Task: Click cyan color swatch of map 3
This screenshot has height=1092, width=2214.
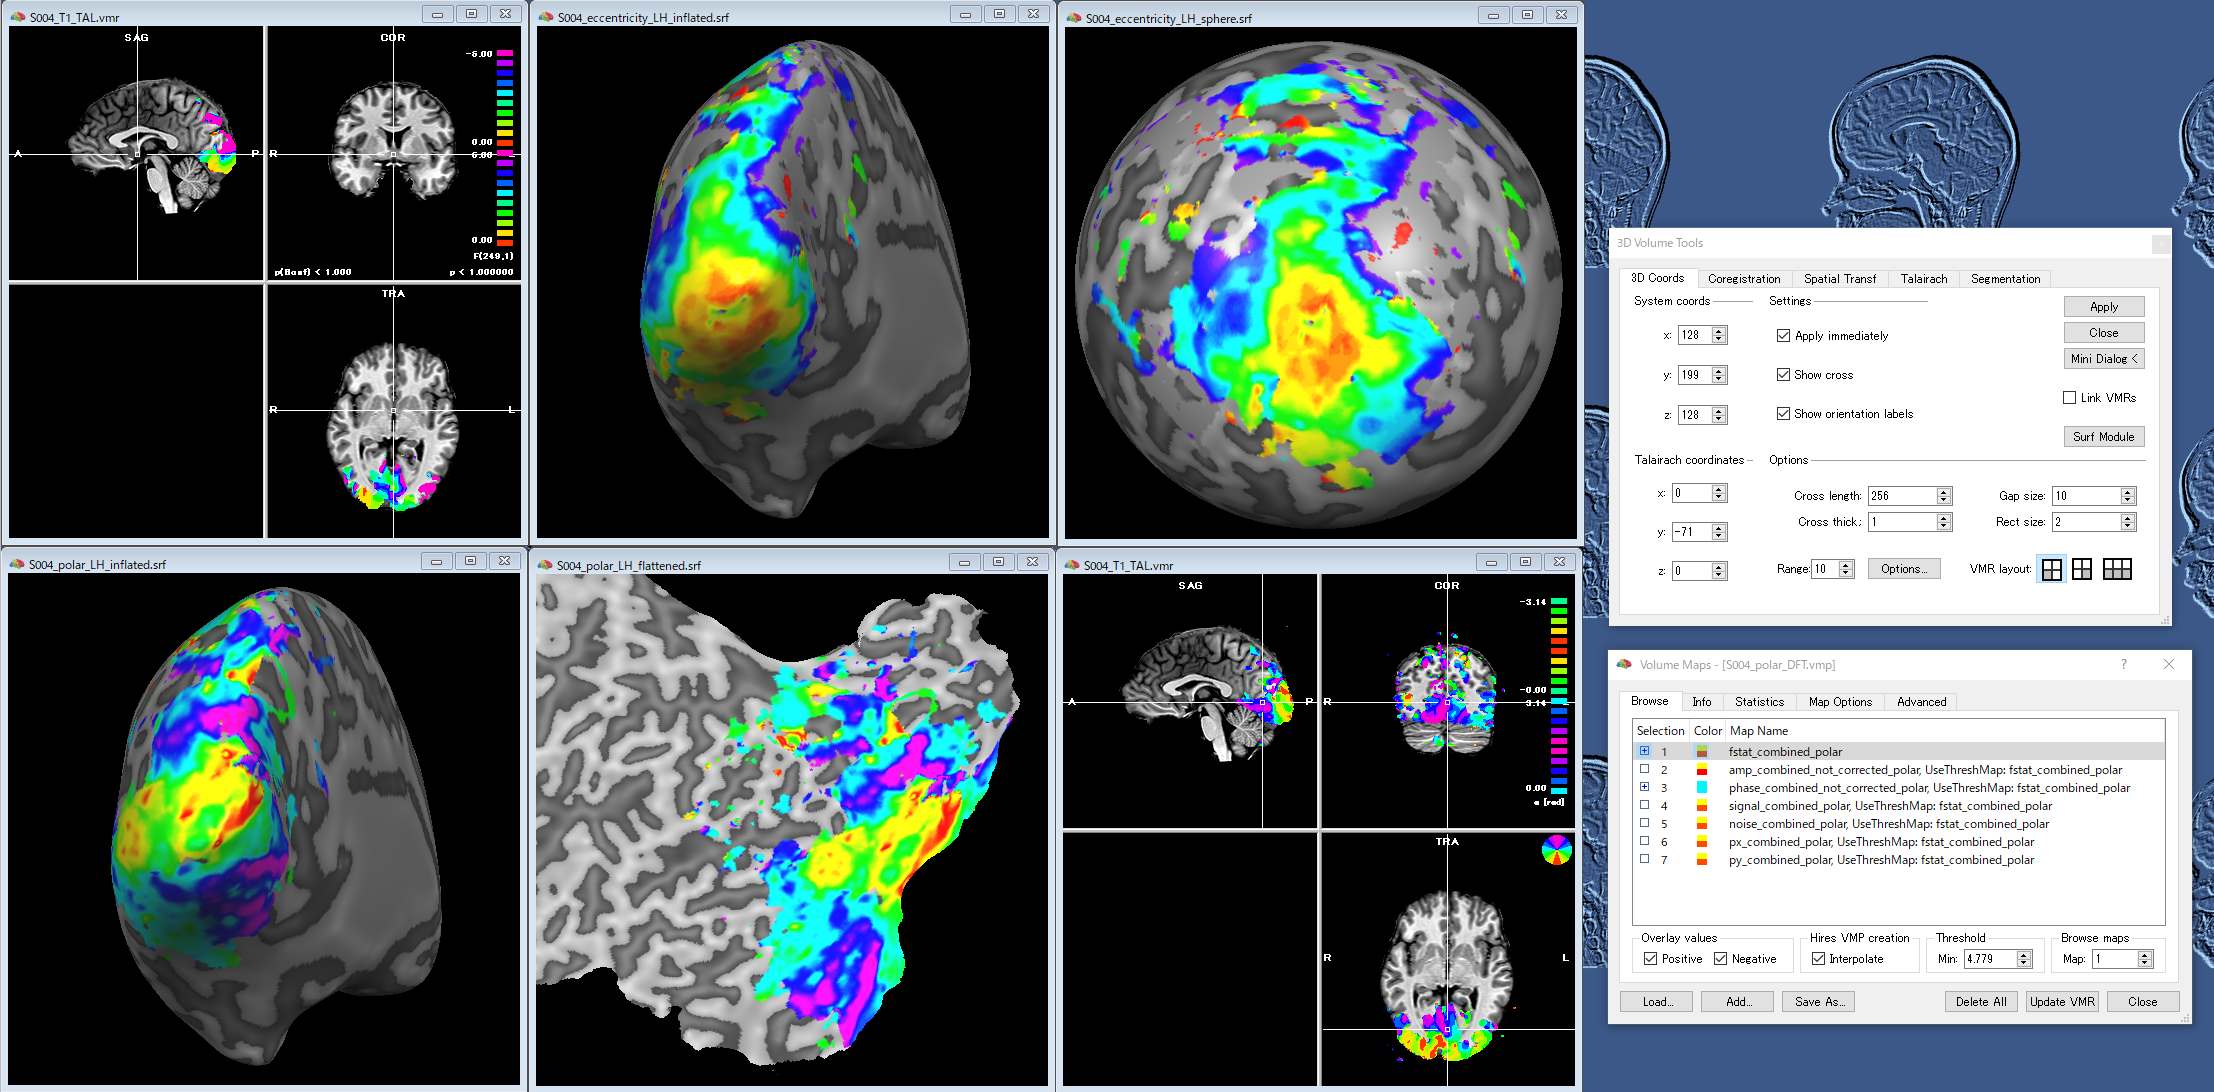Action: (1702, 787)
